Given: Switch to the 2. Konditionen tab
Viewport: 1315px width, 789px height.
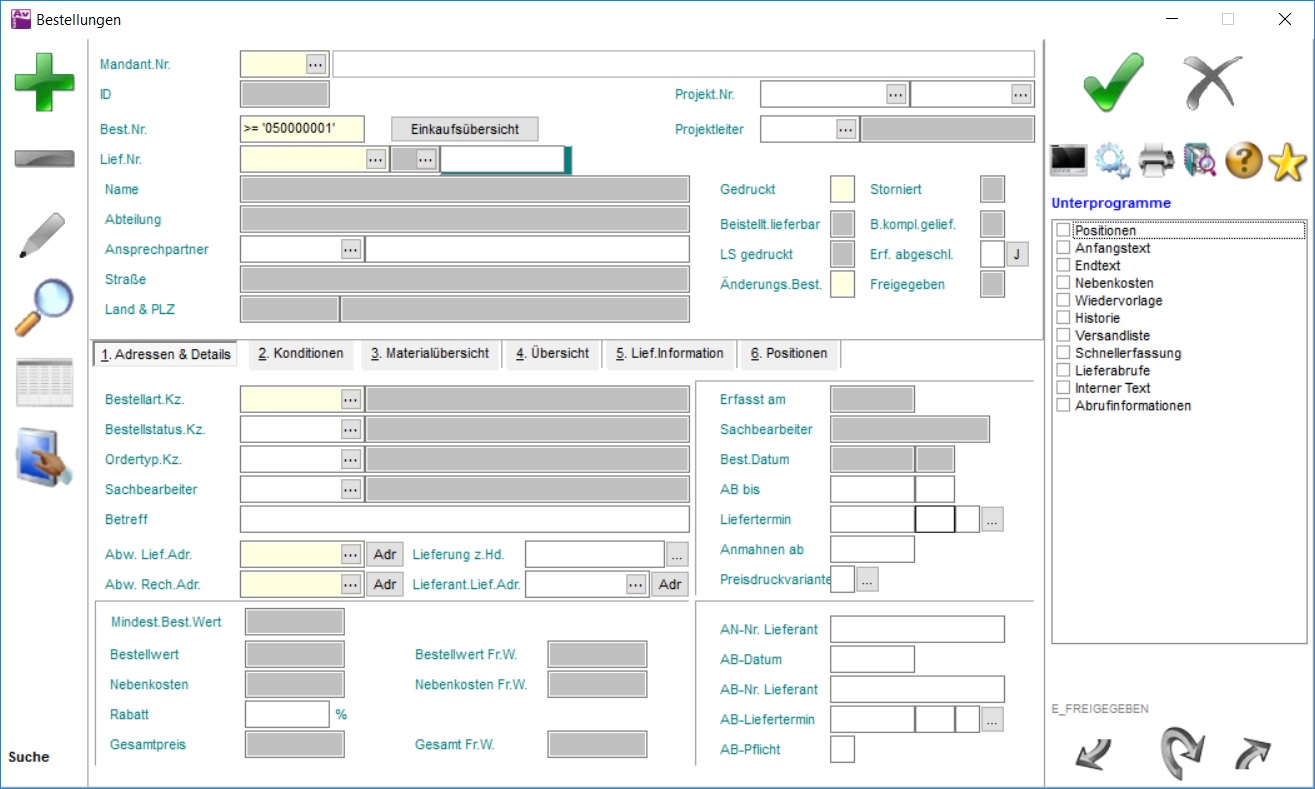Looking at the screenshot, I should pyautogui.click(x=300, y=354).
